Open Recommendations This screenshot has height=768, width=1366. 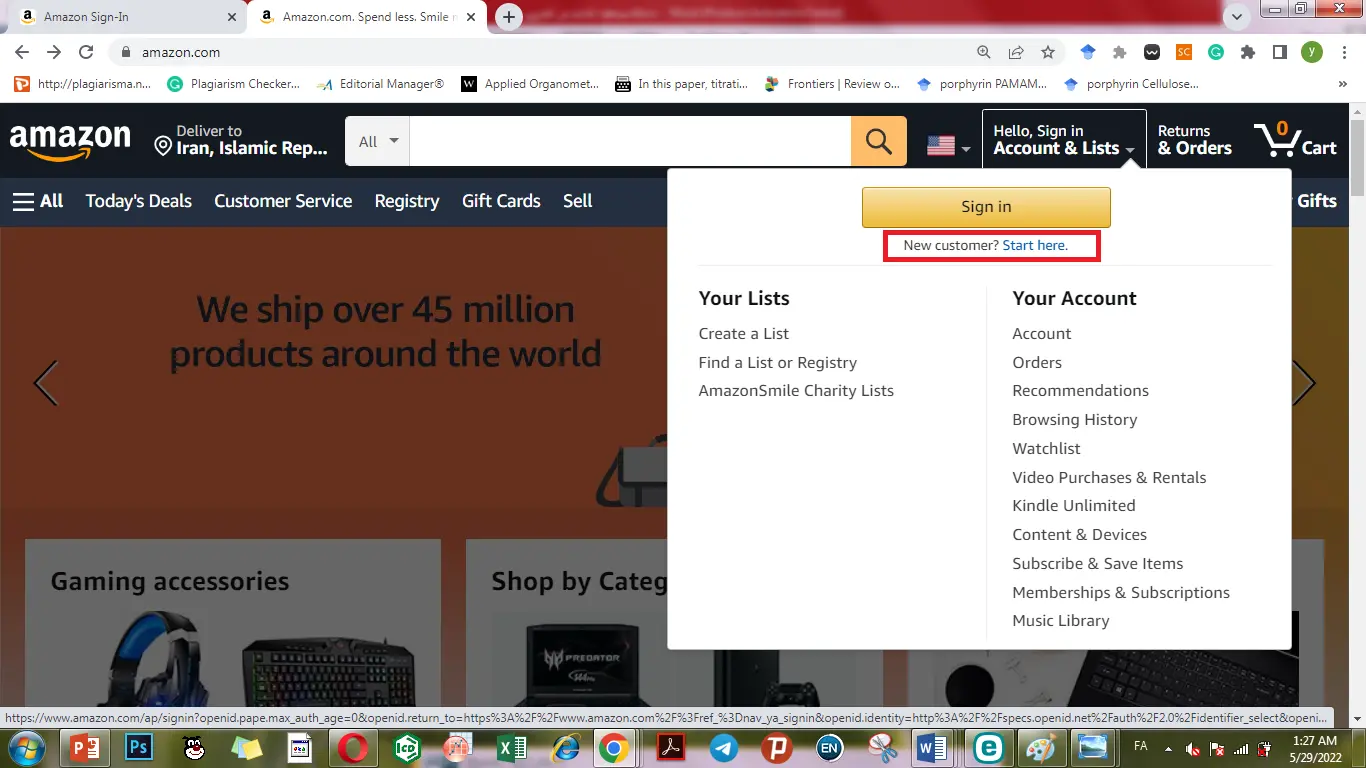coord(1081,391)
